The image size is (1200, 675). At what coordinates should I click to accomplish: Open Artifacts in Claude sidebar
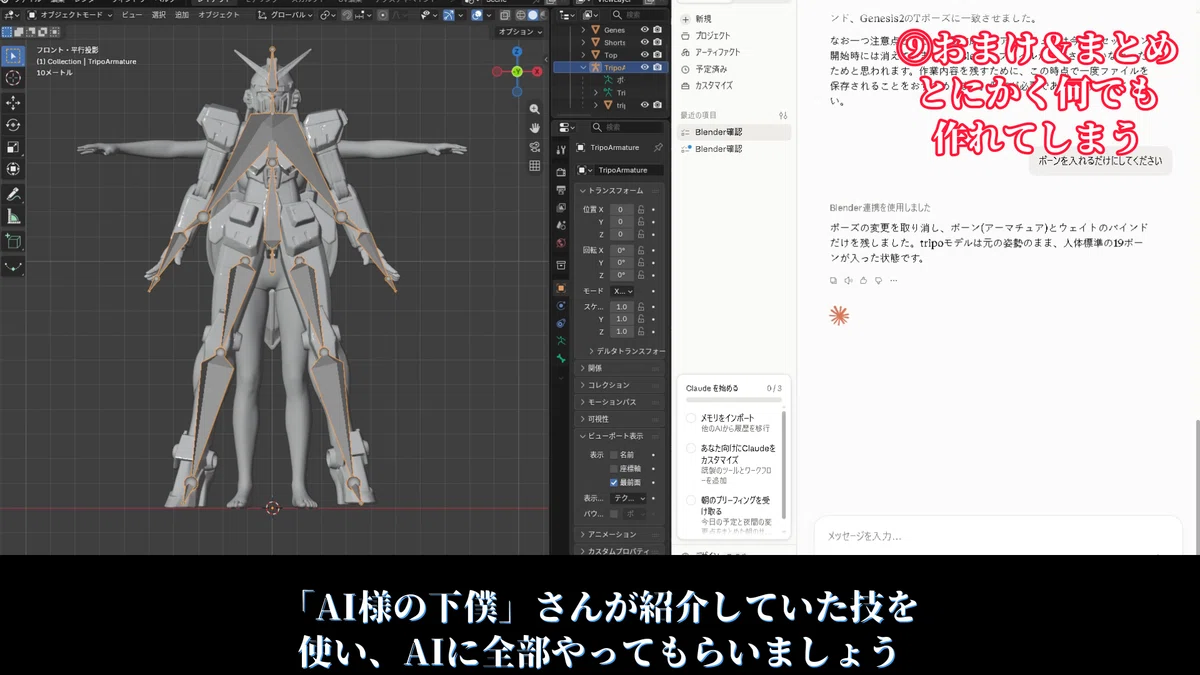pos(710,52)
